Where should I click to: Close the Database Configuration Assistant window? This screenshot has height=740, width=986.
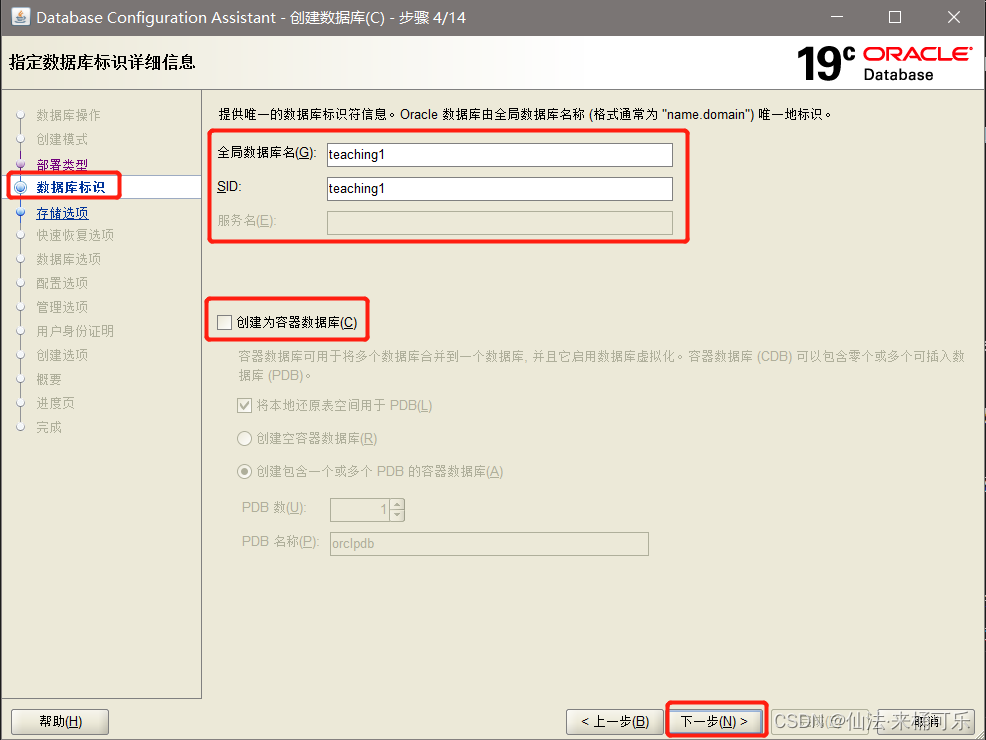coord(953,17)
